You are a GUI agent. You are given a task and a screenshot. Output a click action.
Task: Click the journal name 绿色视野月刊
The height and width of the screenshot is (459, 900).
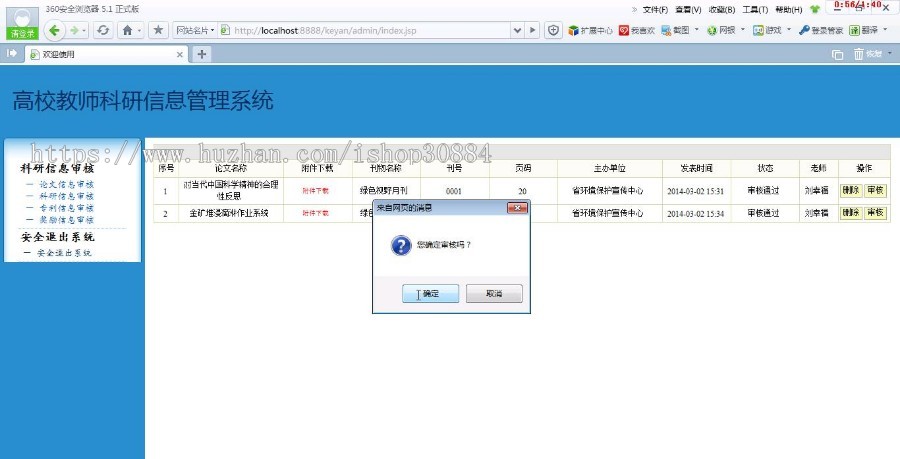pos(383,190)
